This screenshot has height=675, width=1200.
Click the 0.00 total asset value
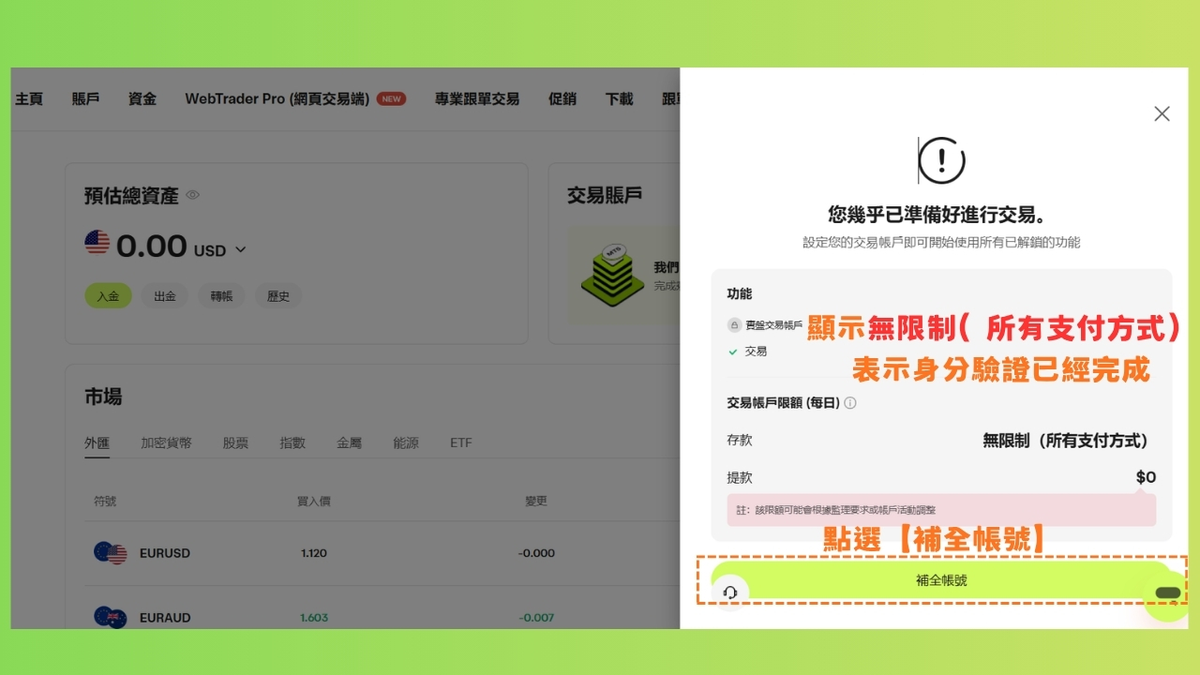151,246
